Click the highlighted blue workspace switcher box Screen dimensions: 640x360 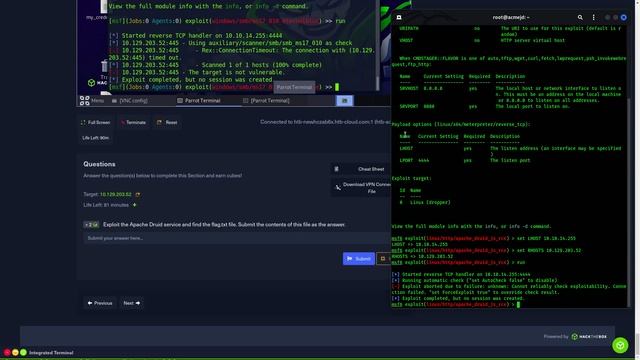click(344, 100)
